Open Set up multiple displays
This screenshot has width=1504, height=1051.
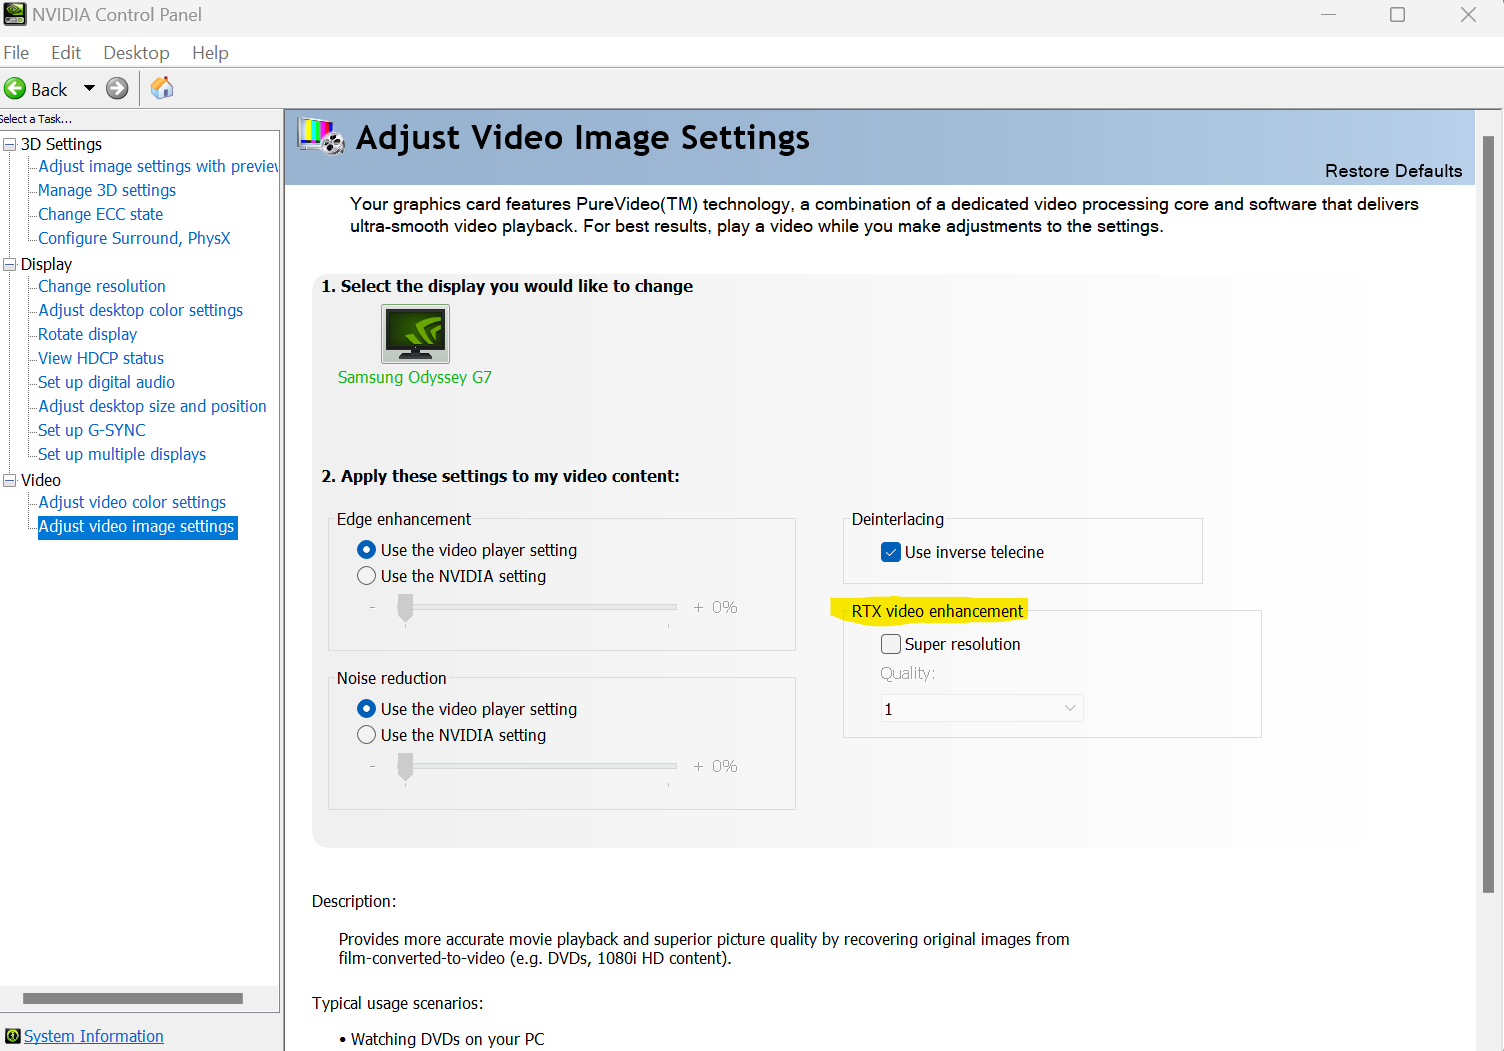tap(122, 454)
